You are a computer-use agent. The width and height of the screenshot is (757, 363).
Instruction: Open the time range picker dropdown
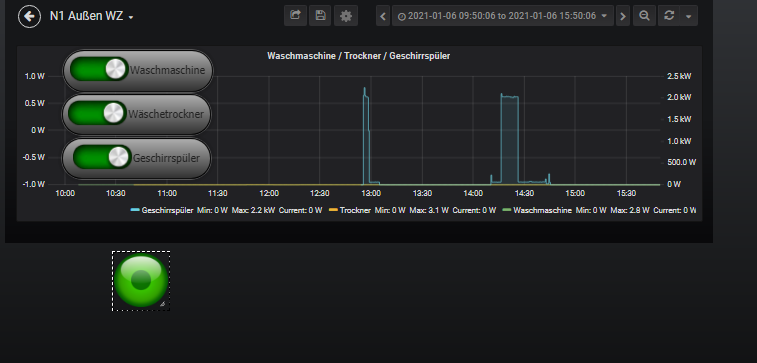pos(503,16)
